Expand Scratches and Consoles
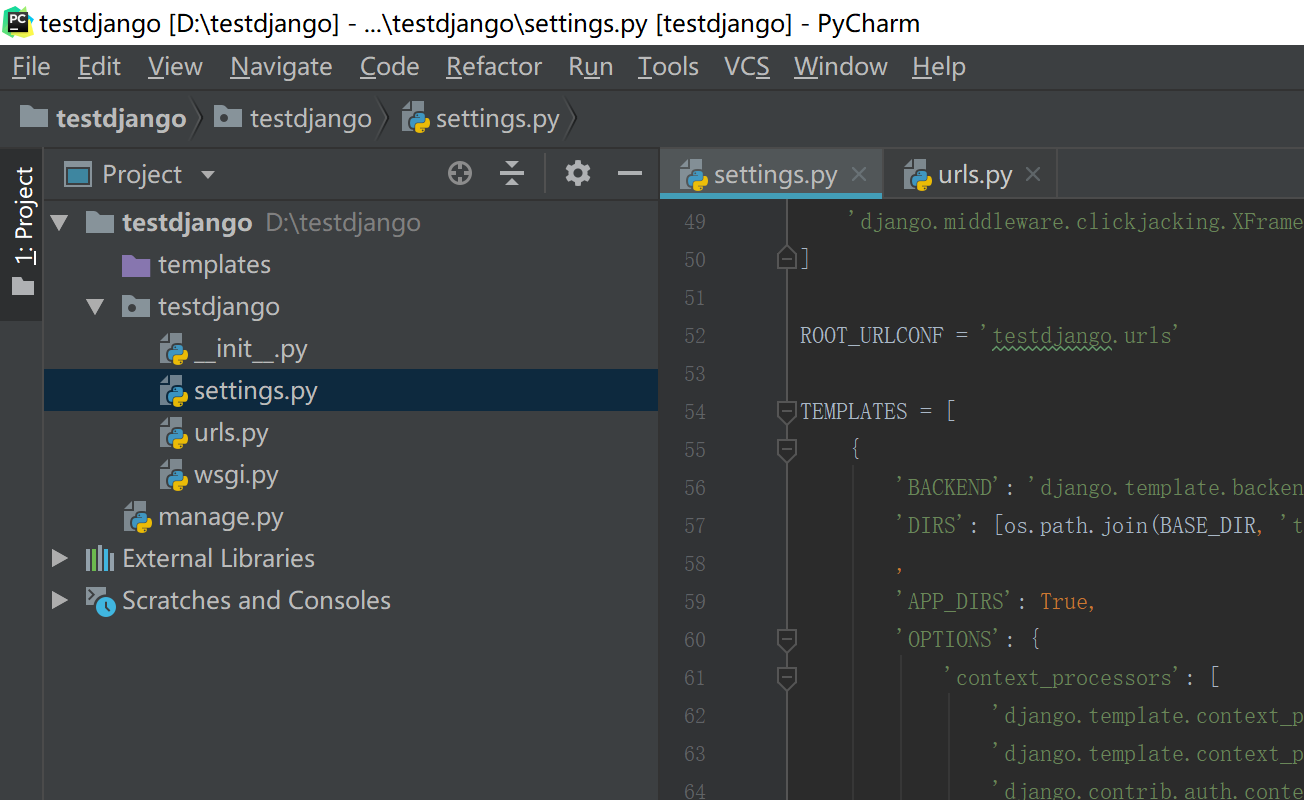 tap(60, 600)
